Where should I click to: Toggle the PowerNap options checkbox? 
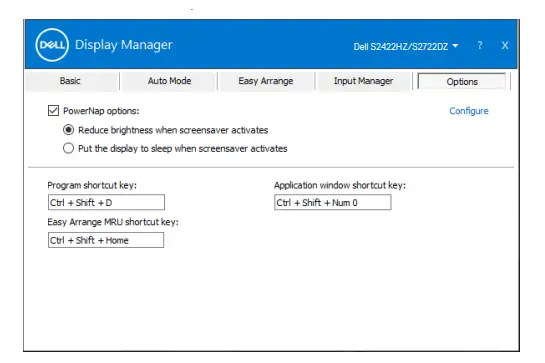[x=53, y=111]
